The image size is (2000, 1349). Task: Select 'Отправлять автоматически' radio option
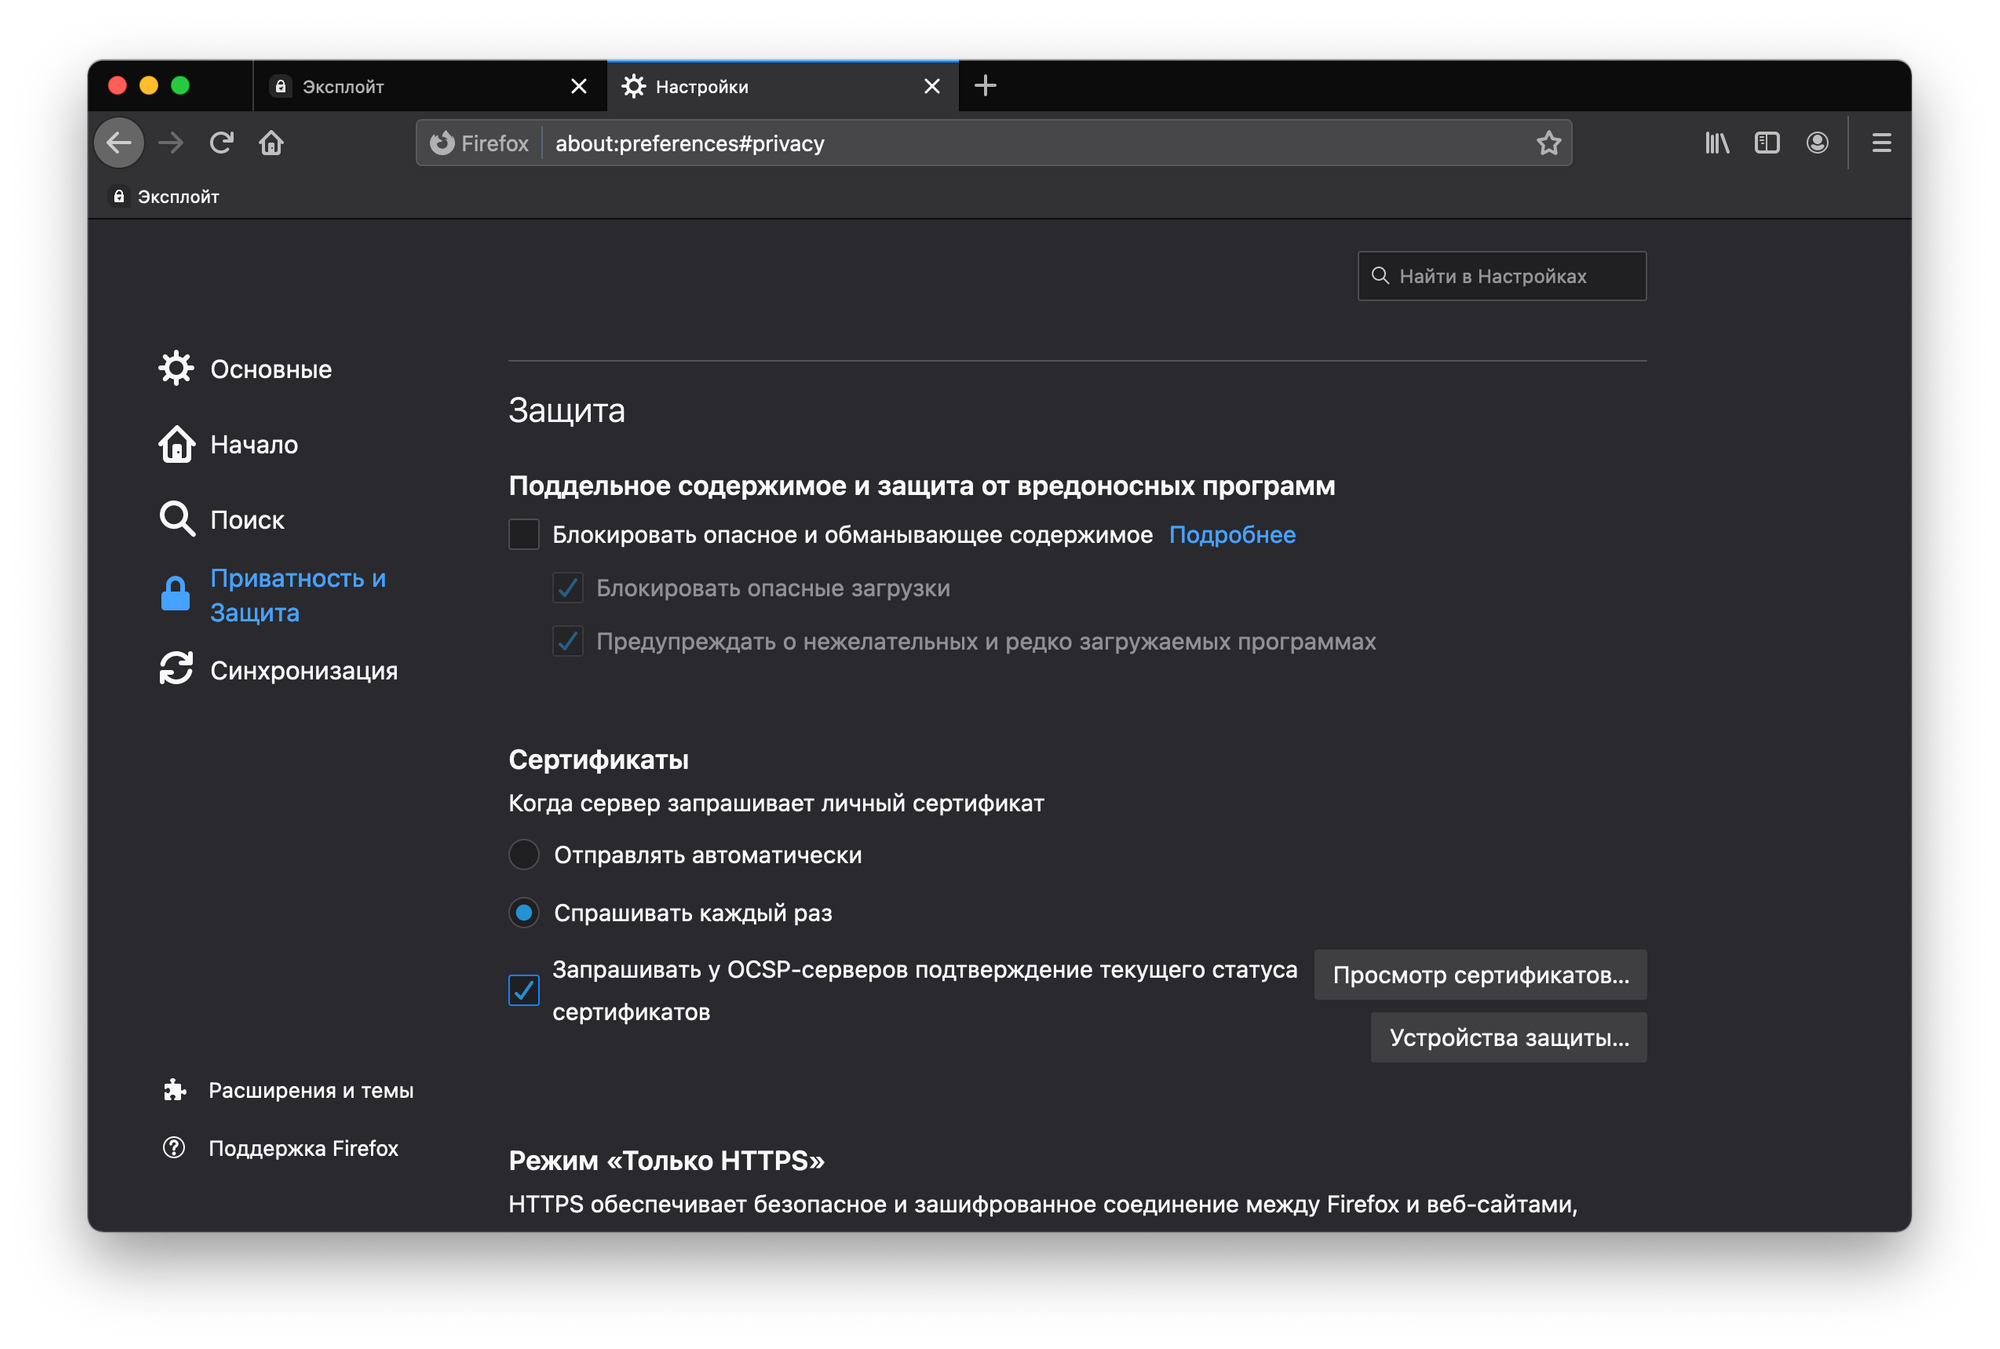point(524,855)
